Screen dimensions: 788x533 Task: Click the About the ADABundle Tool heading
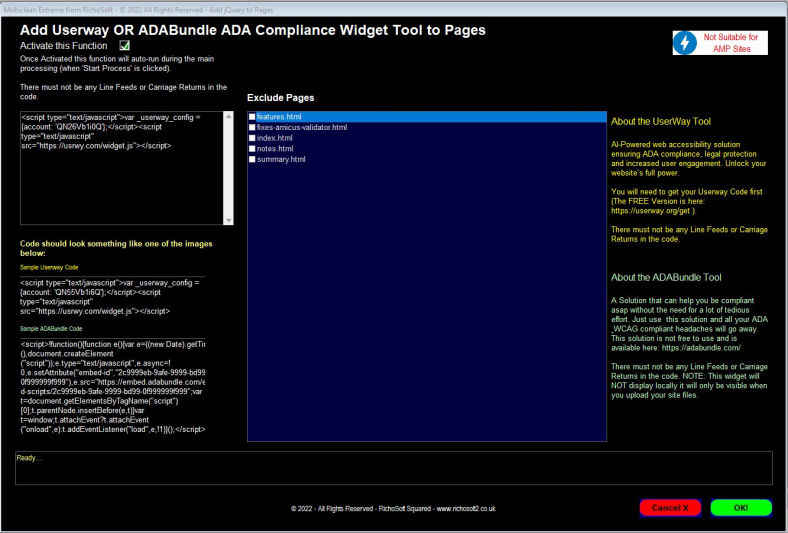666,277
